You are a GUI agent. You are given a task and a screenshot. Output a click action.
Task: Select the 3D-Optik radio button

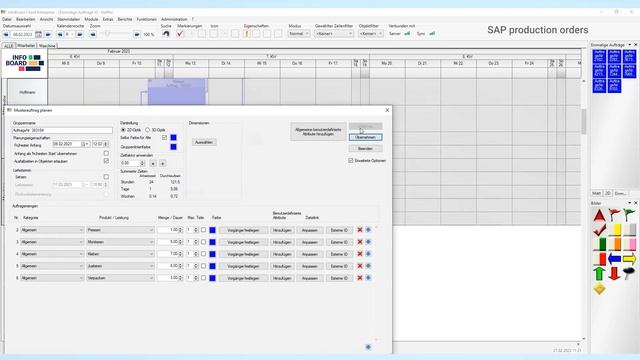147,130
